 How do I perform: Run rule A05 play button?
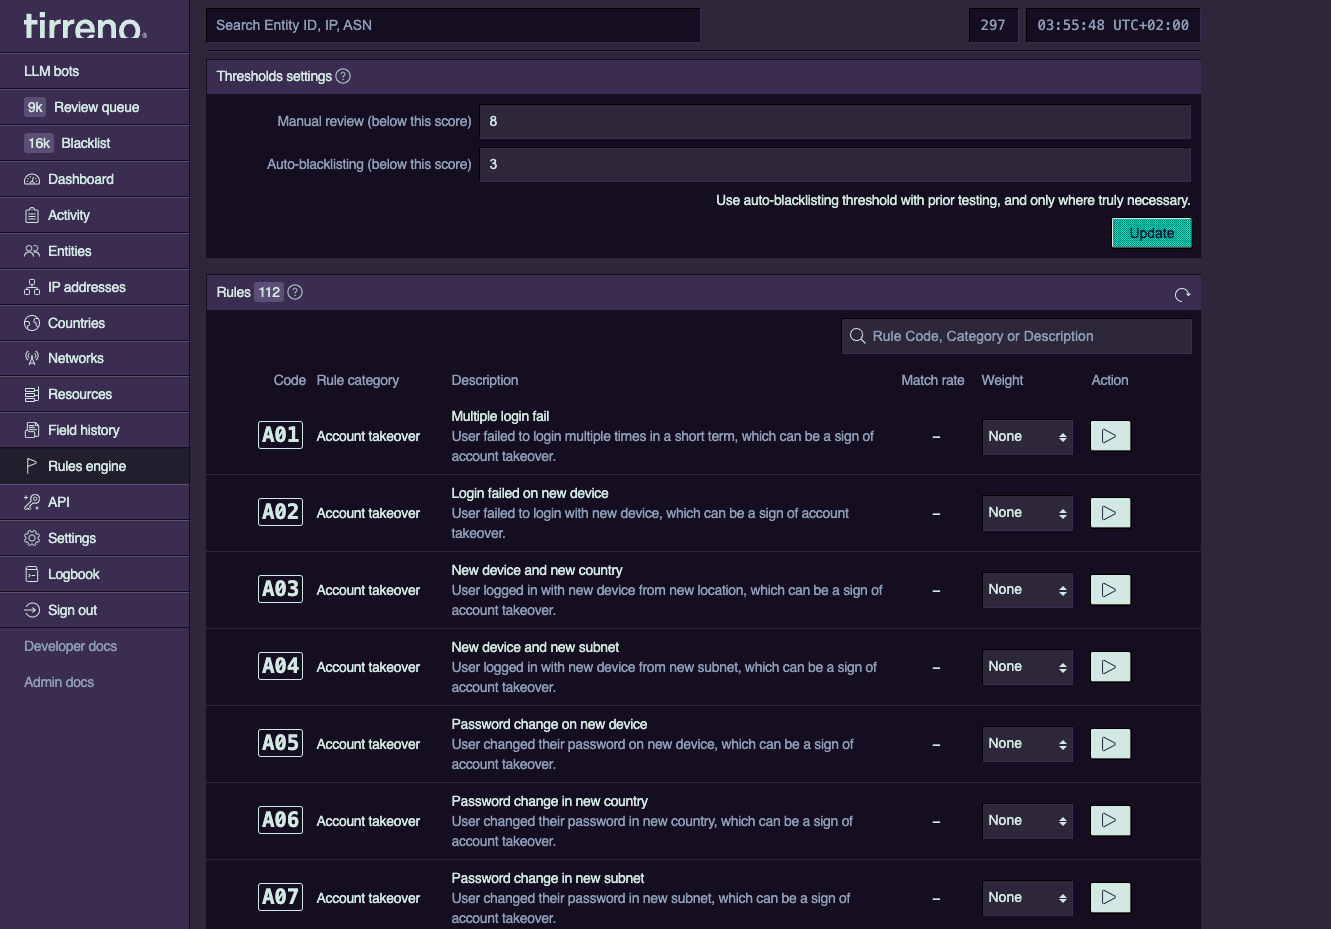tap(1110, 744)
